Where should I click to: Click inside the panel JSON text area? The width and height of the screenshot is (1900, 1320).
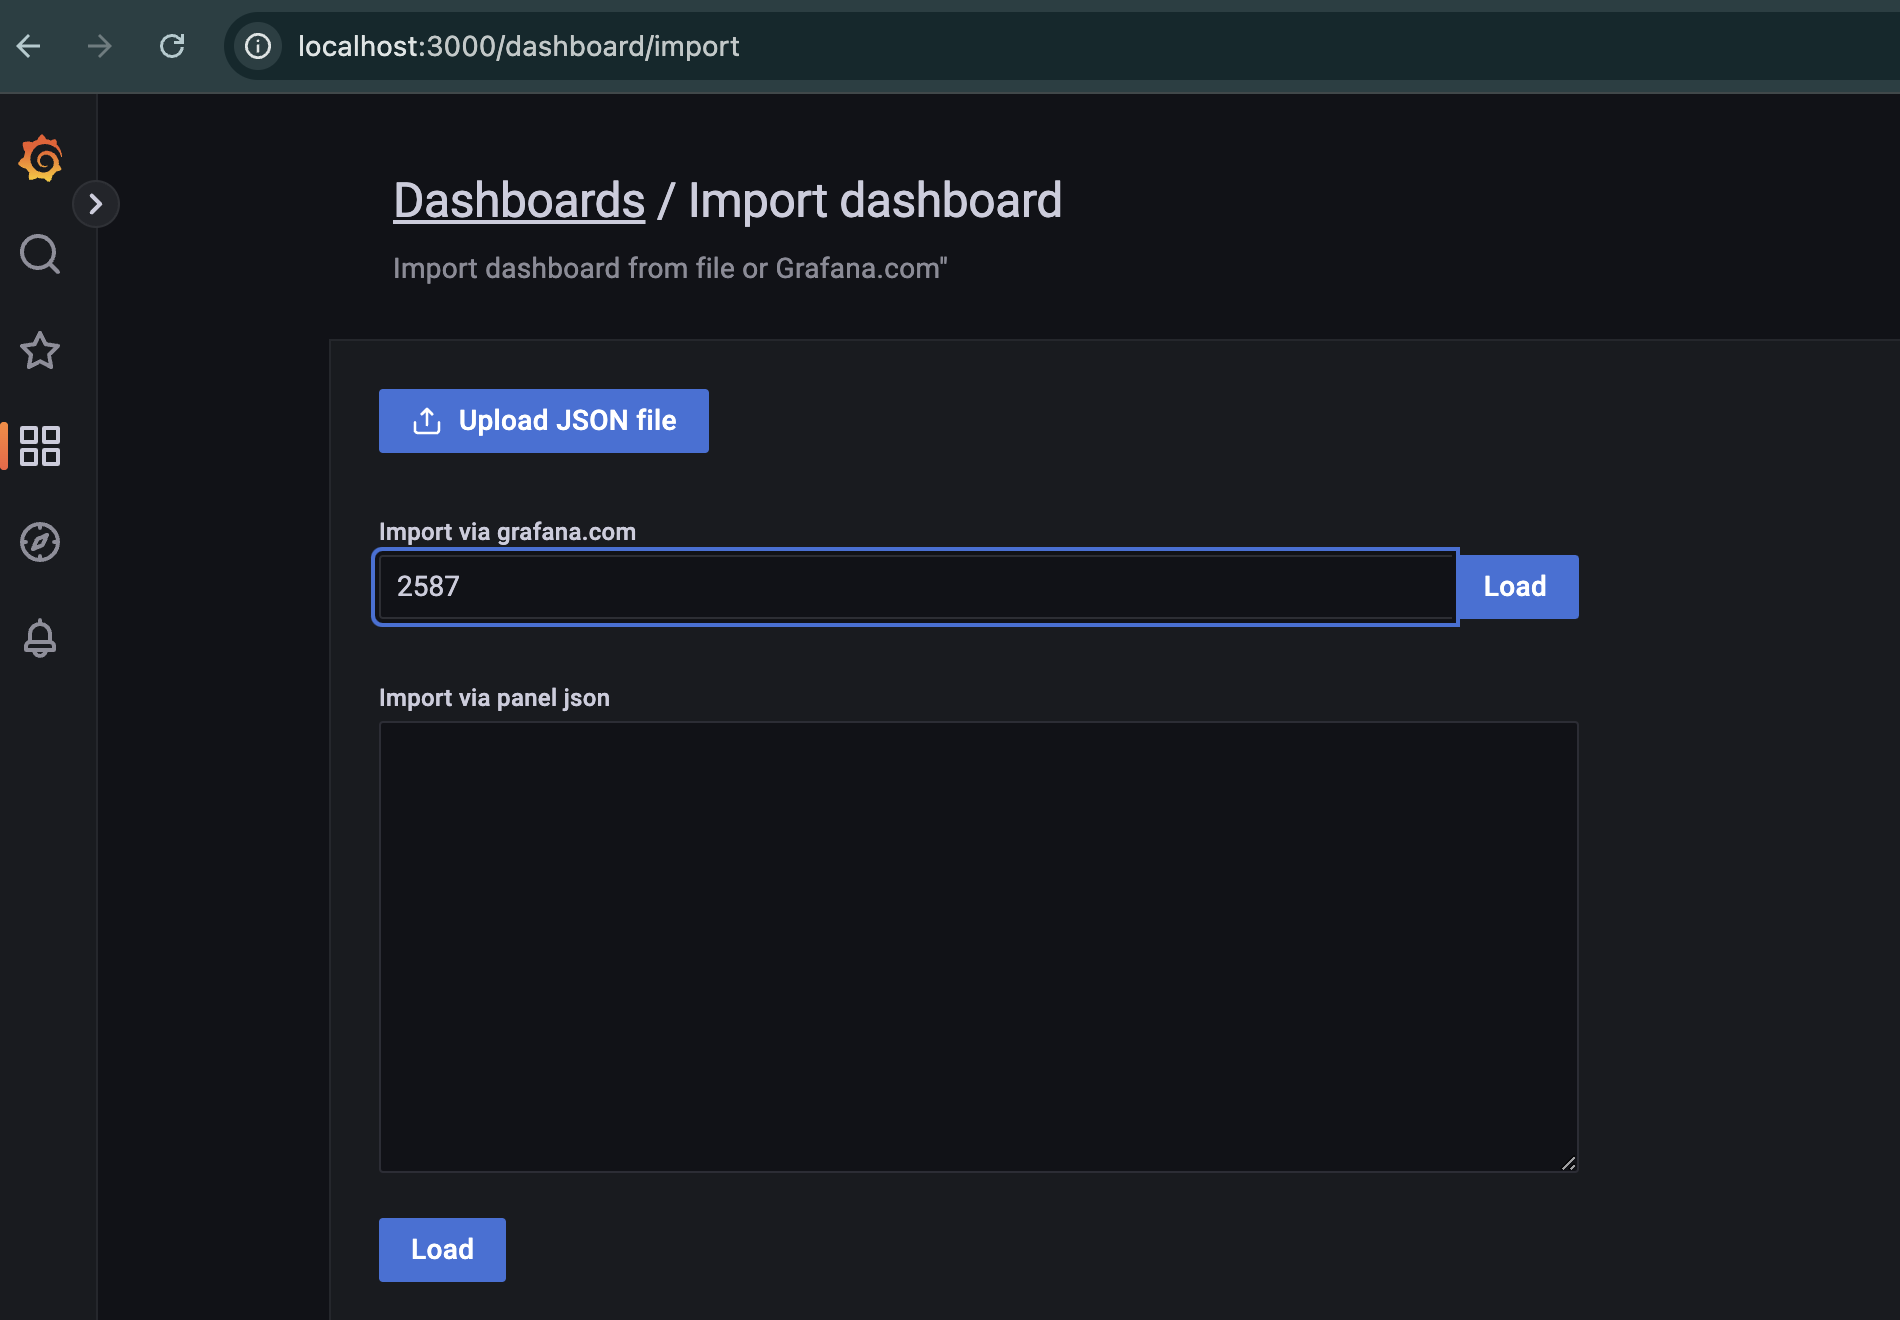point(978,946)
